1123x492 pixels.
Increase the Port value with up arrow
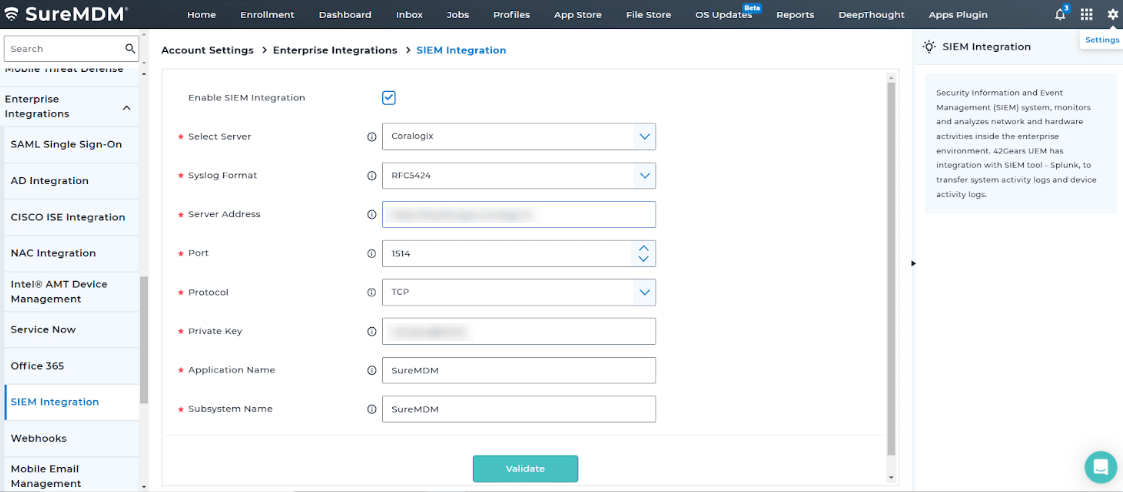point(643,247)
